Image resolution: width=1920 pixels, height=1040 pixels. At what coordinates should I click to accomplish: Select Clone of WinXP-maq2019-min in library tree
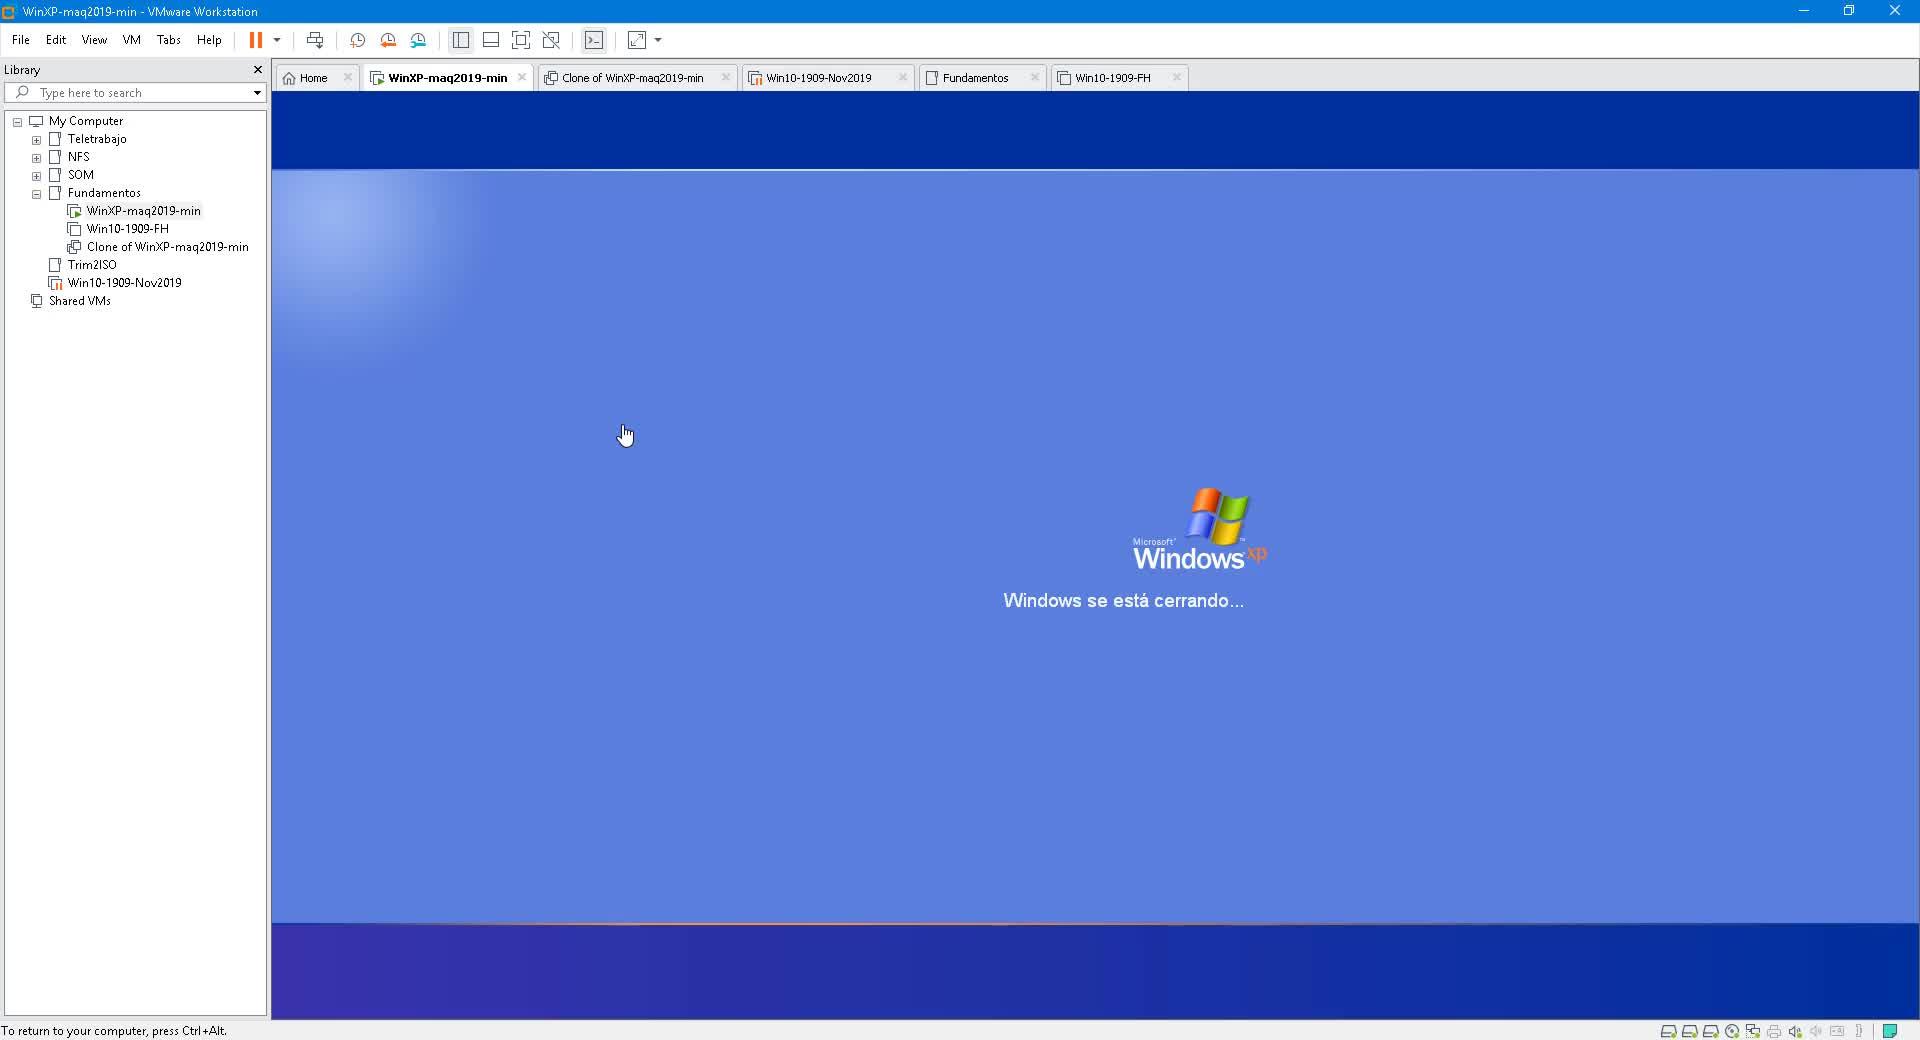(167, 247)
